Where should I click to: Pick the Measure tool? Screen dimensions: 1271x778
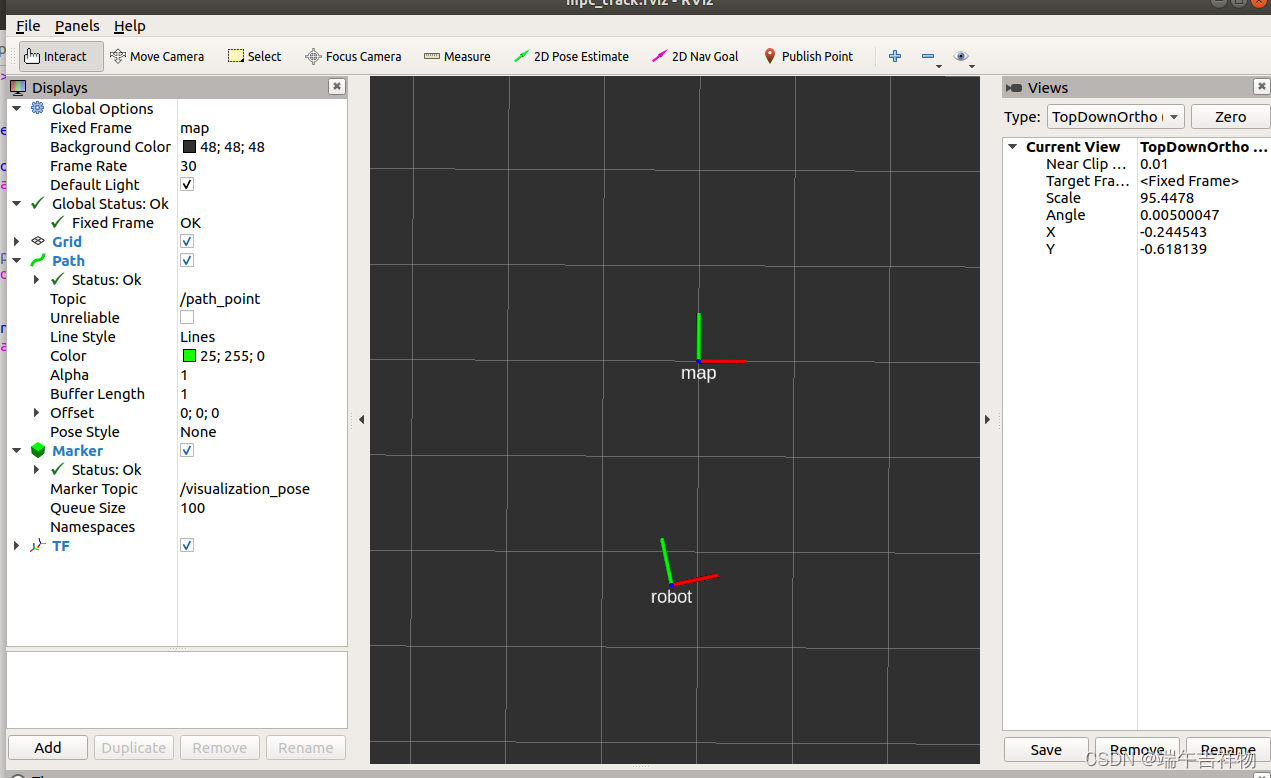457,56
